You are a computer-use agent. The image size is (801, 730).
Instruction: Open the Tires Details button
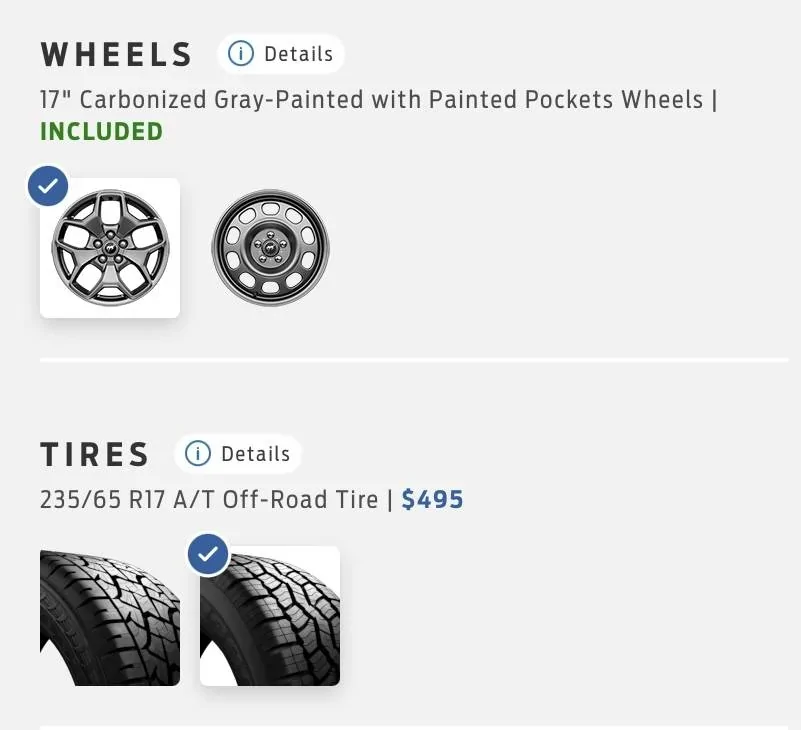click(x=238, y=454)
